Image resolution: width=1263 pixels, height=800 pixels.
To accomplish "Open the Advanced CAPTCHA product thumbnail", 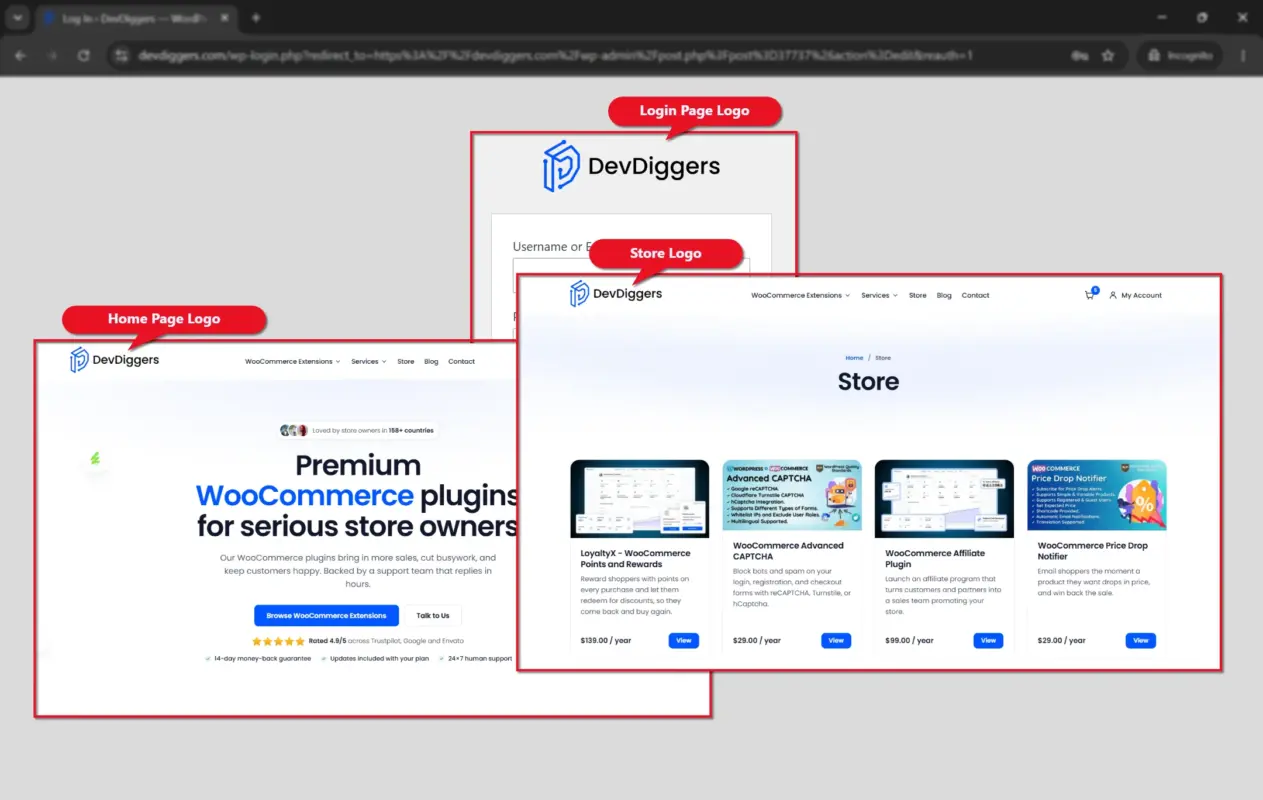I will pos(792,495).
